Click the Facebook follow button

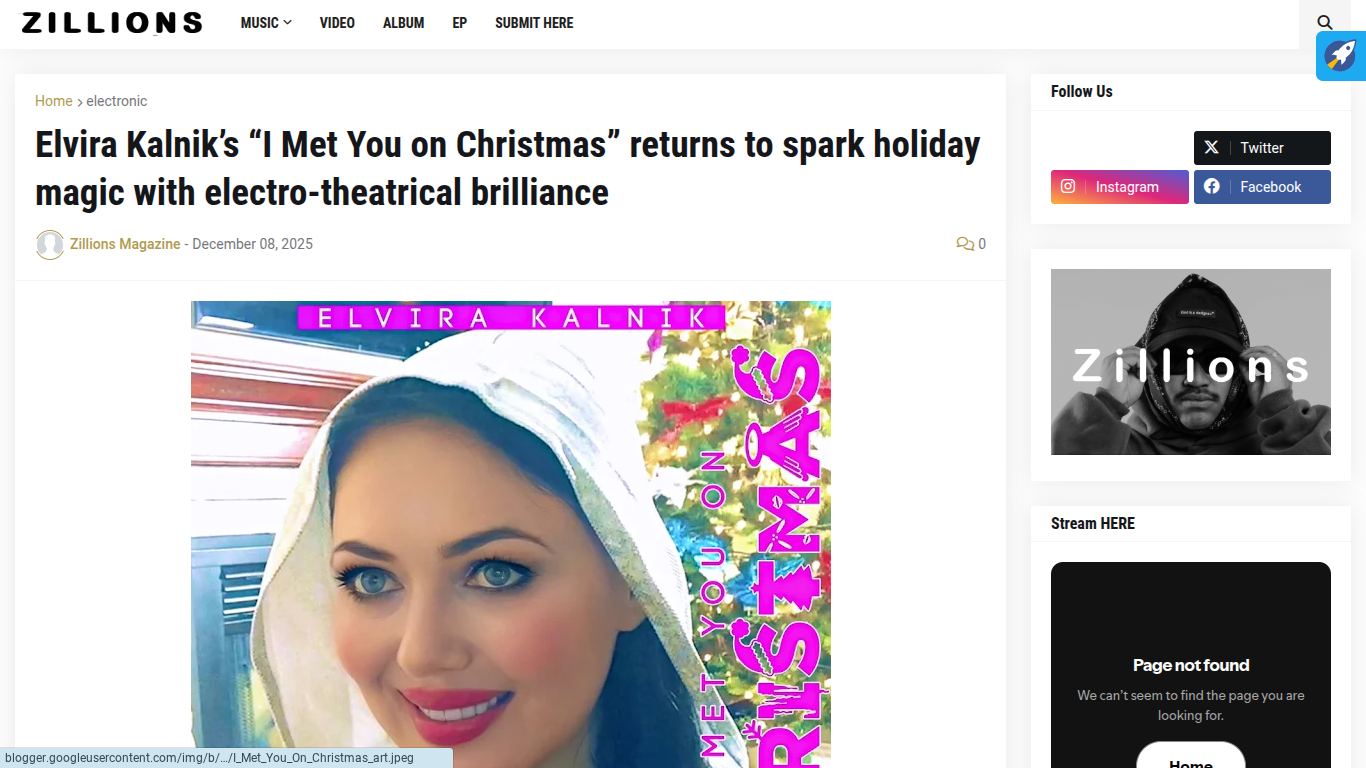tap(1262, 187)
